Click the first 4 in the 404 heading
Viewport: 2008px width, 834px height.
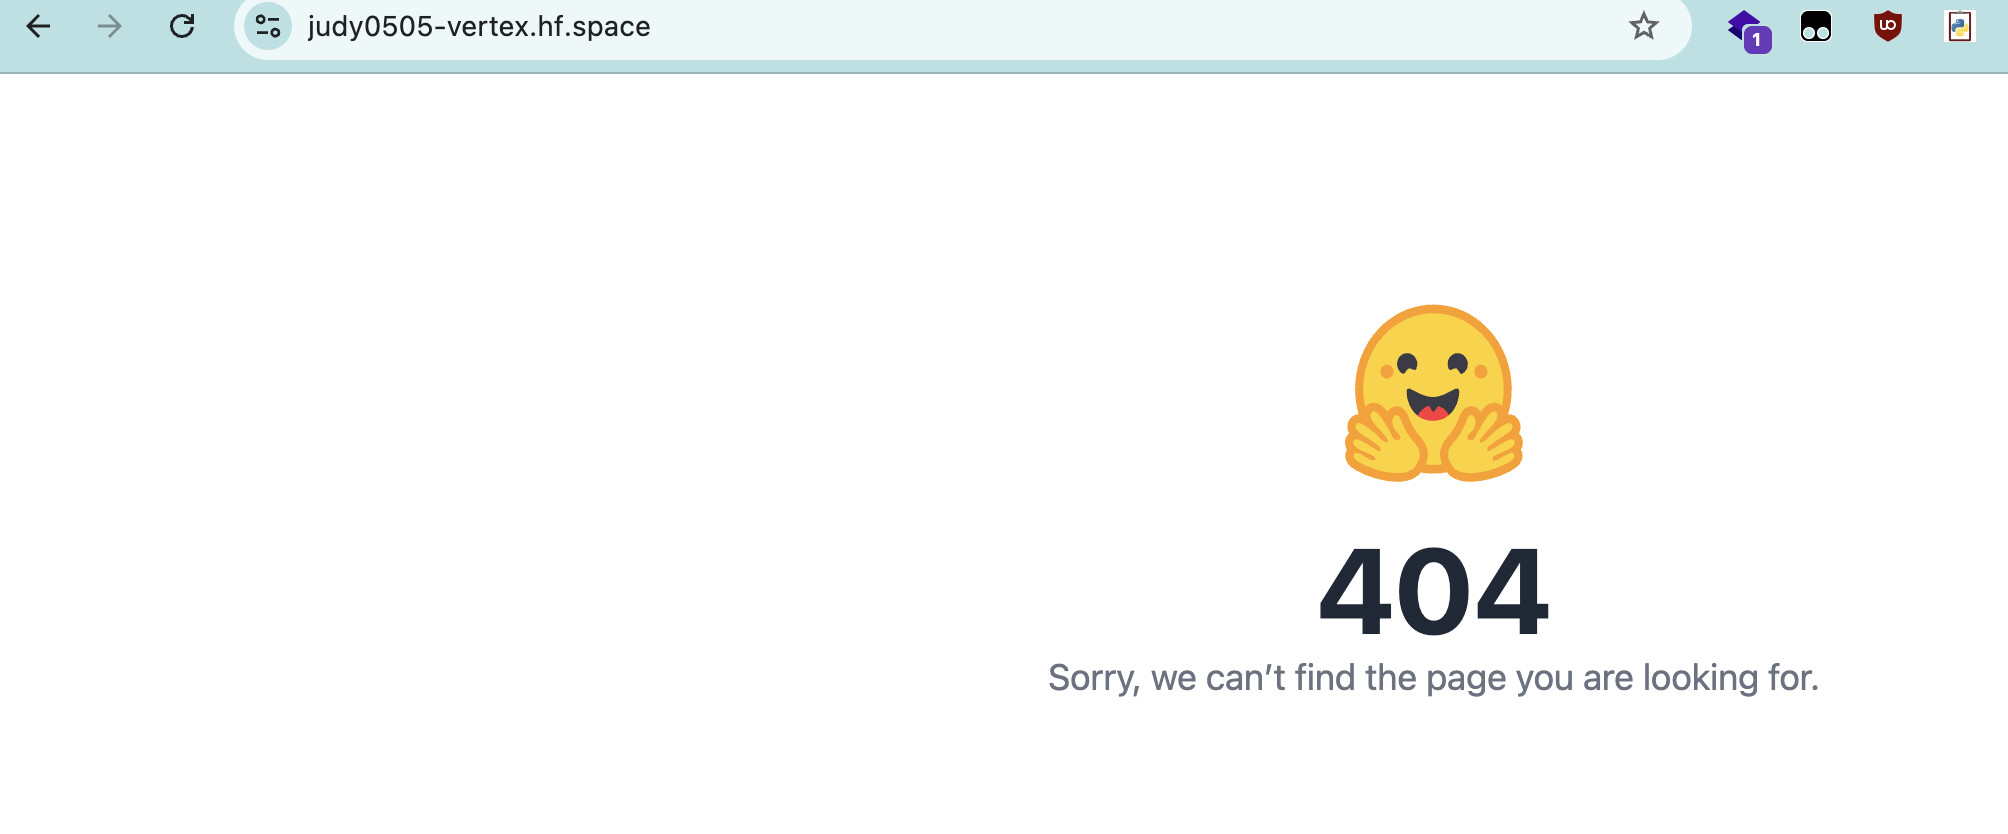[1356, 592]
